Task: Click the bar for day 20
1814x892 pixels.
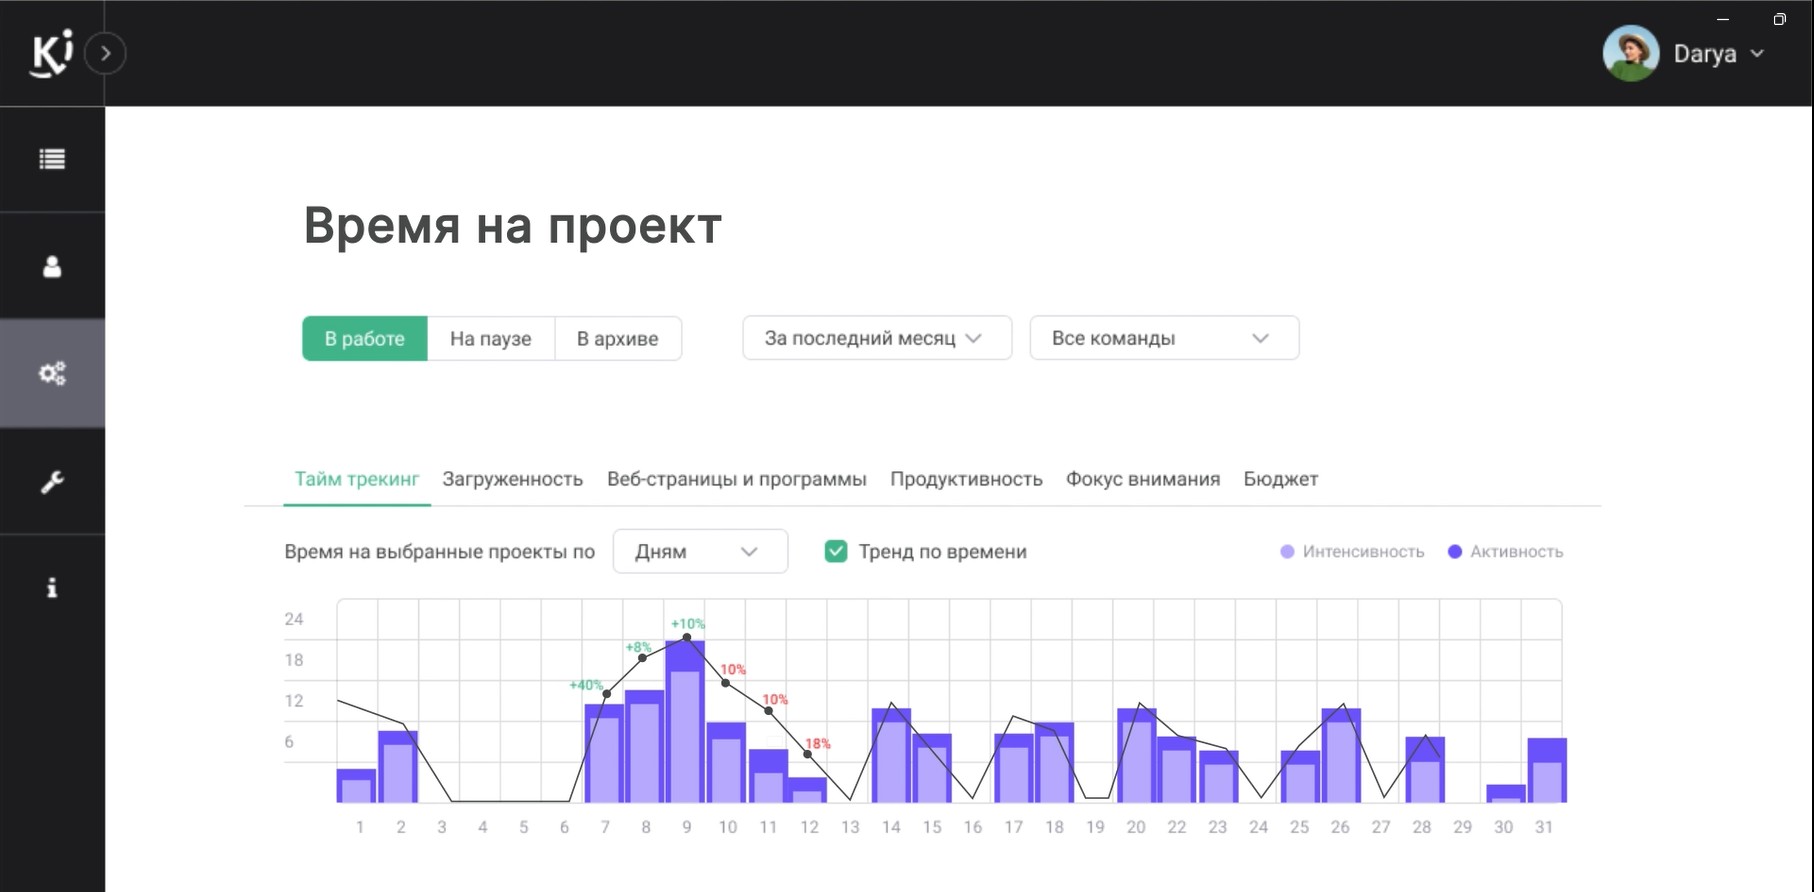Action: click(x=1137, y=755)
